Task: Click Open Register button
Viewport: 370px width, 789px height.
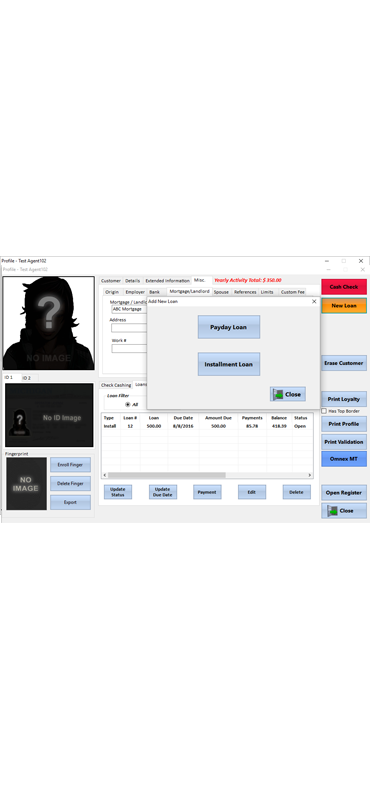Action: coord(344,493)
